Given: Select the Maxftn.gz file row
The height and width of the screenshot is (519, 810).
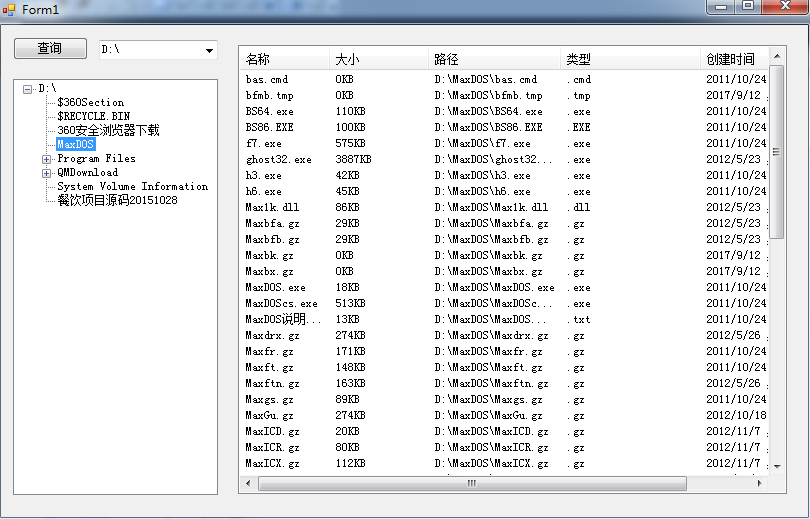Looking at the screenshot, I should point(504,384).
